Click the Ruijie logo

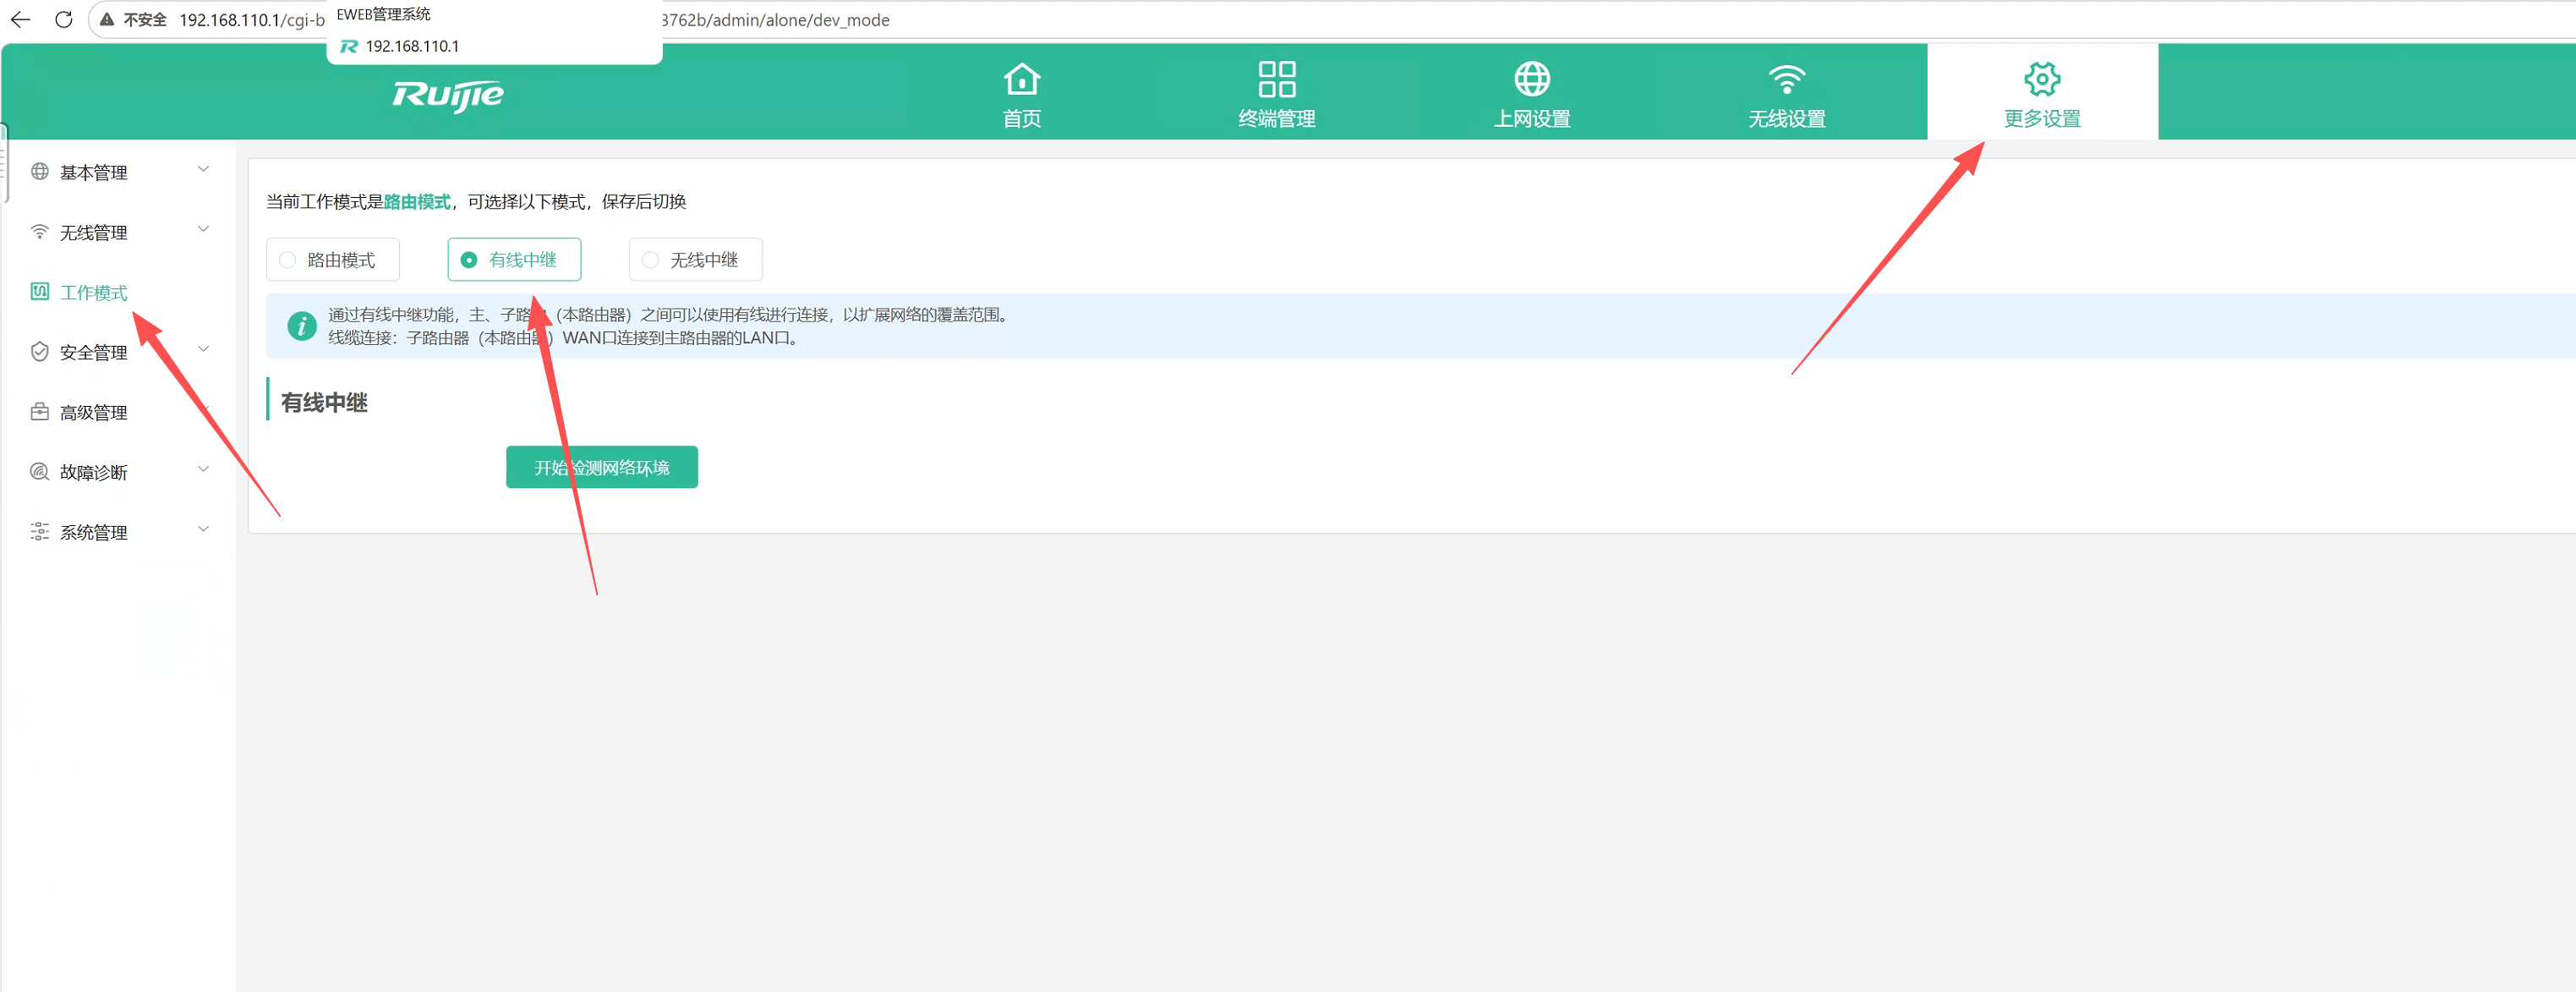coord(447,95)
